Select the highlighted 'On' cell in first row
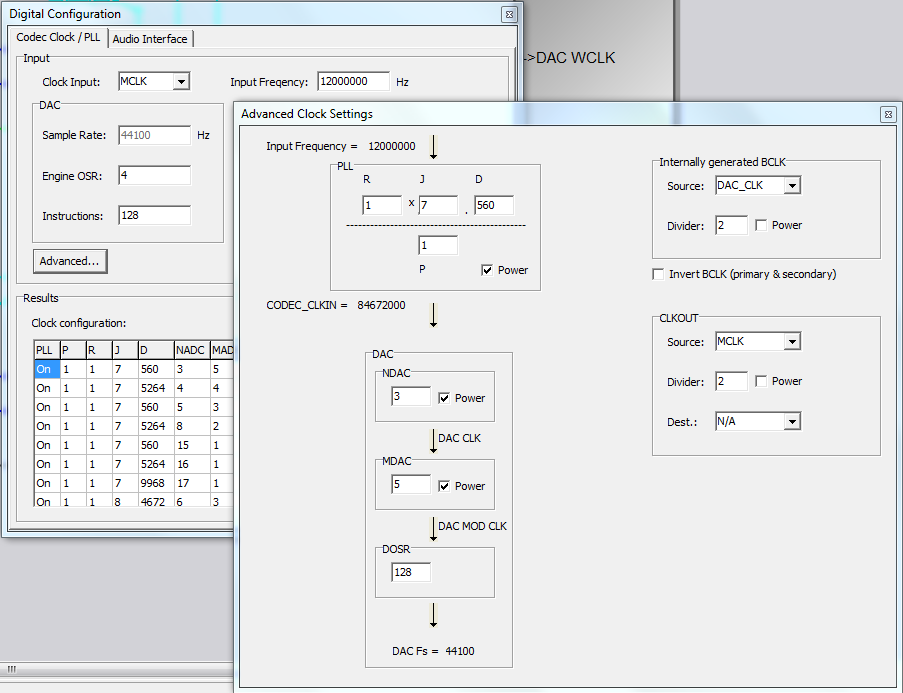Screen dimensions: 903x693 coord(47,369)
